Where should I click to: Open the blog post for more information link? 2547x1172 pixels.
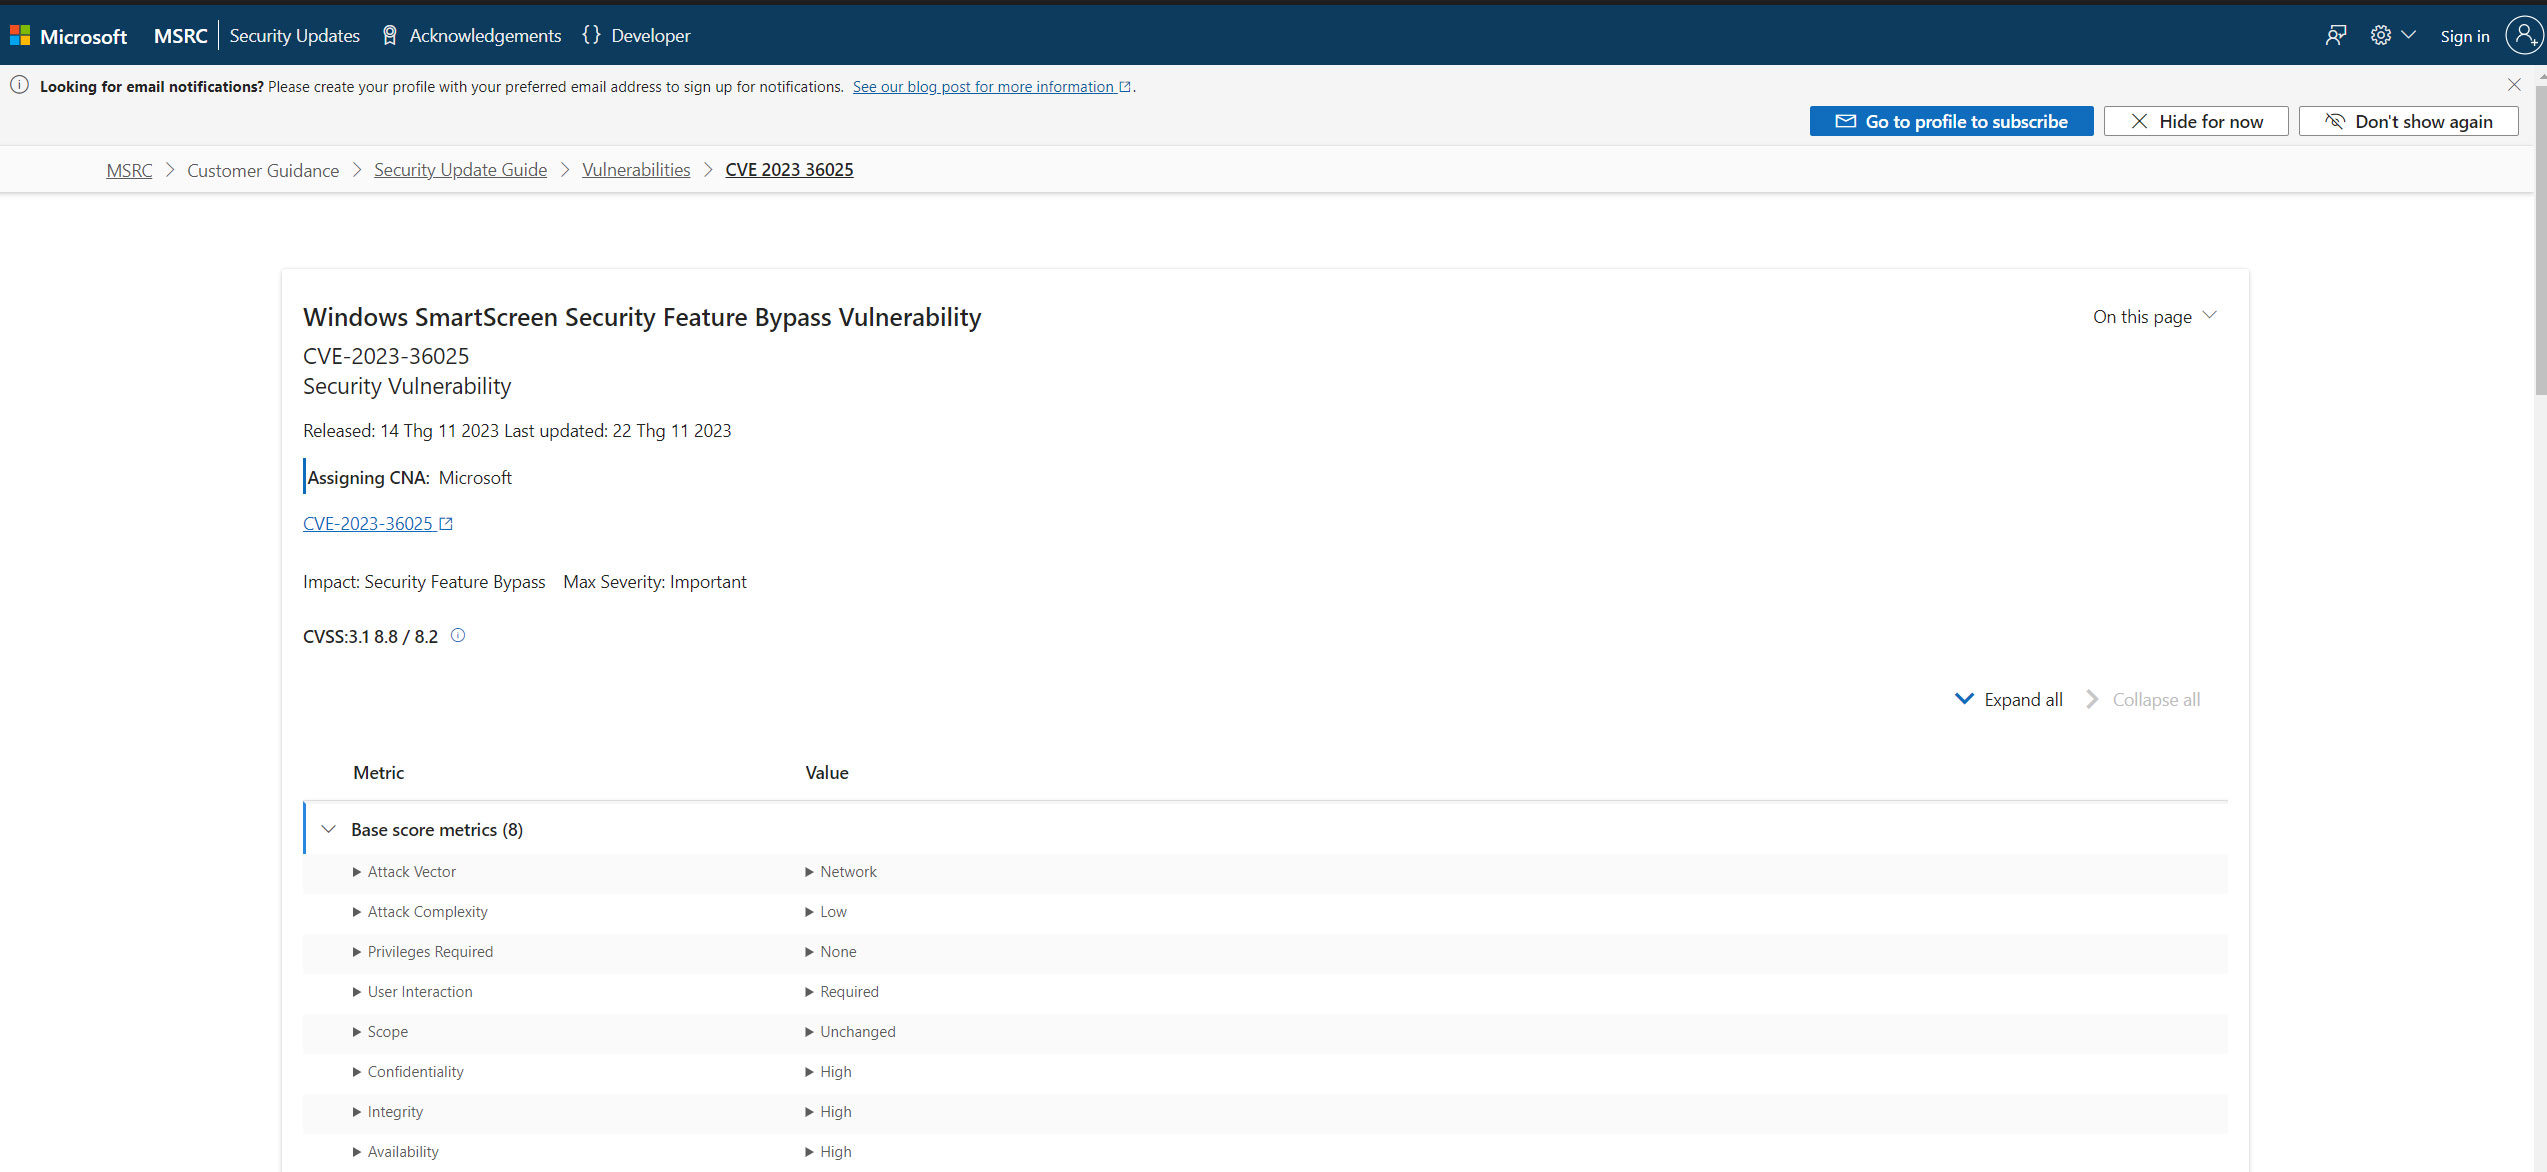pyautogui.click(x=991, y=87)
